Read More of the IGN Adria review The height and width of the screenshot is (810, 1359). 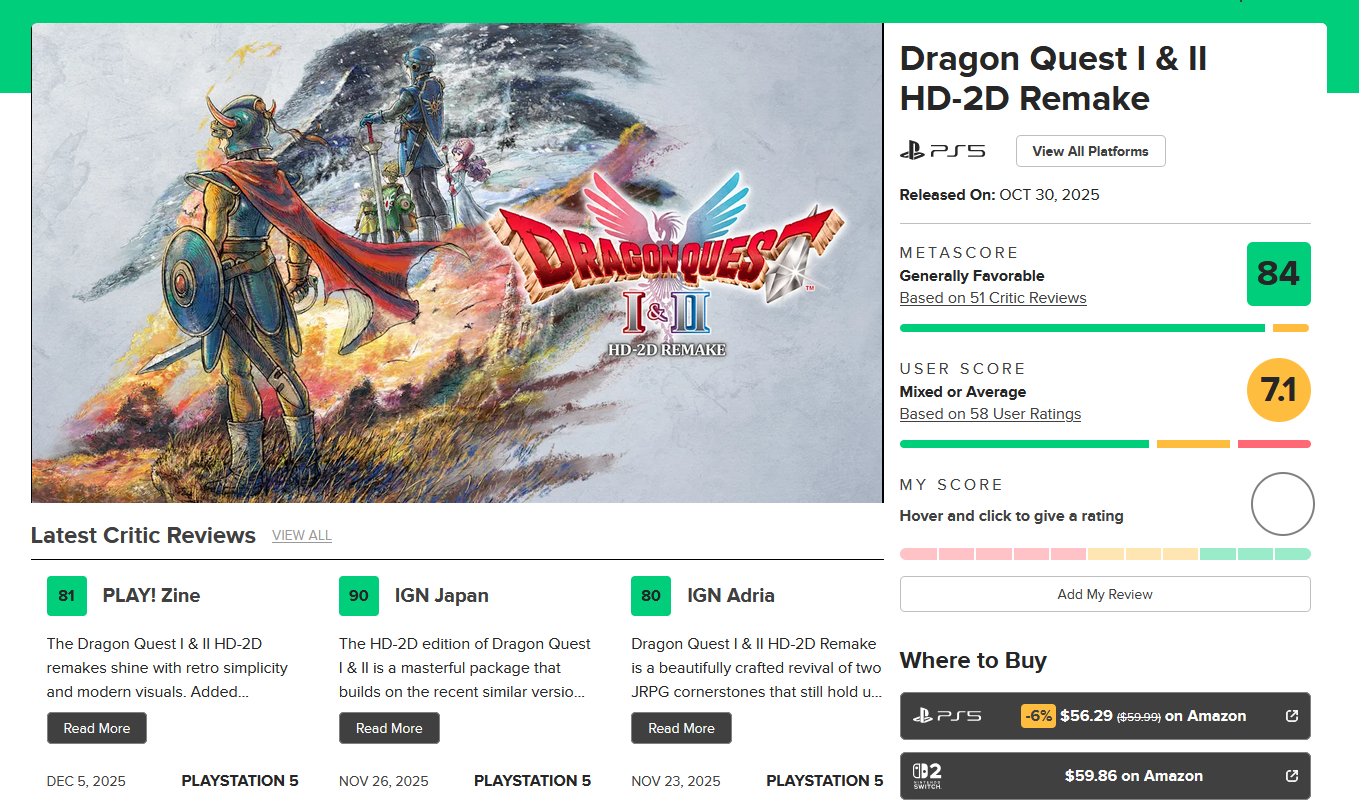click(681, 728)
